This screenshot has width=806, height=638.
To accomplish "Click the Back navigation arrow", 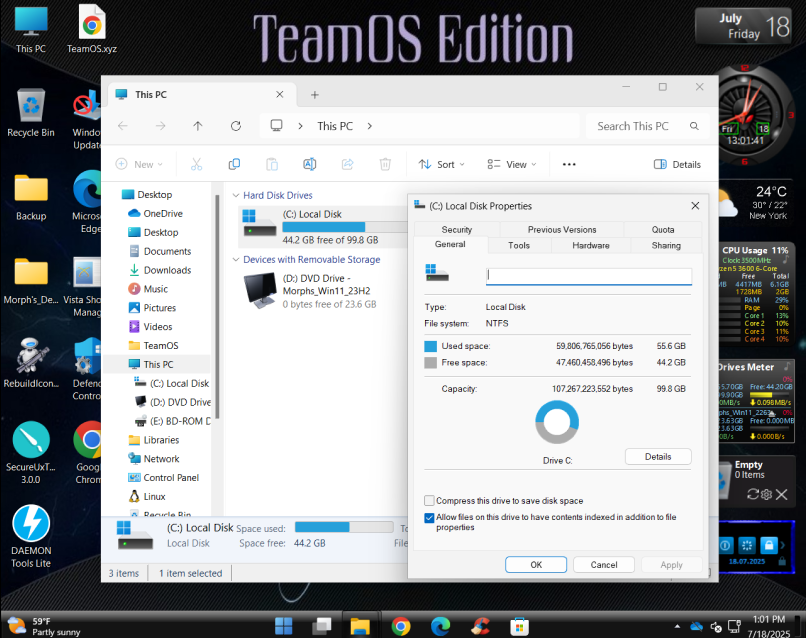I will (x=123, y=126).
